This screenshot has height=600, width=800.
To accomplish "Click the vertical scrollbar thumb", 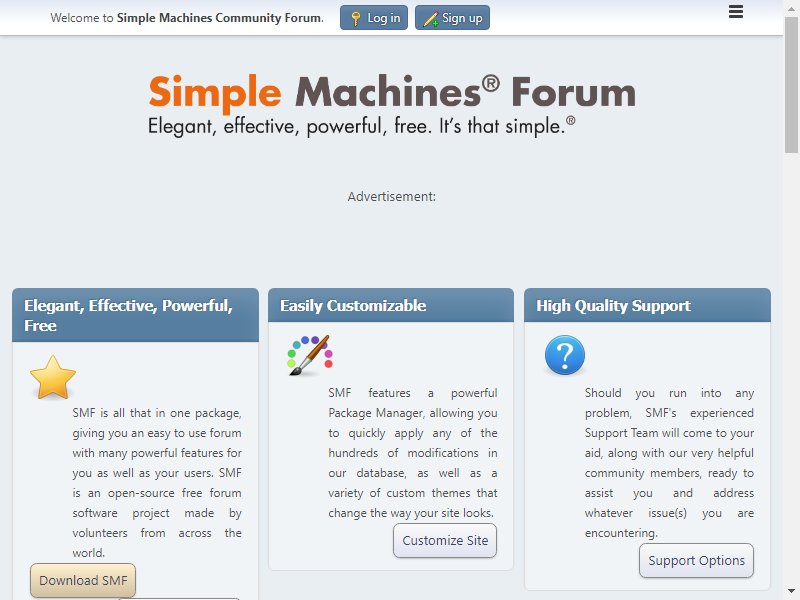I will click(791, 84).
